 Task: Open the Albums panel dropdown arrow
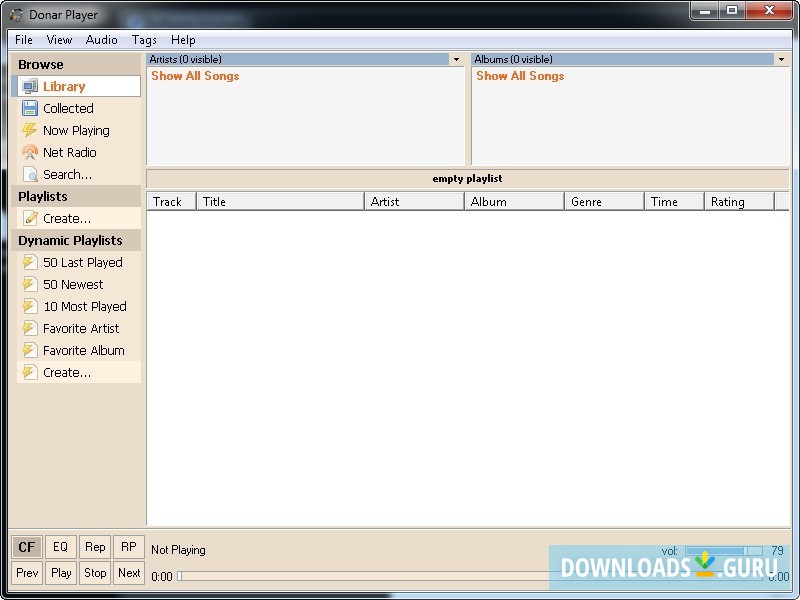pyautogui.click(x=781, y=59)
